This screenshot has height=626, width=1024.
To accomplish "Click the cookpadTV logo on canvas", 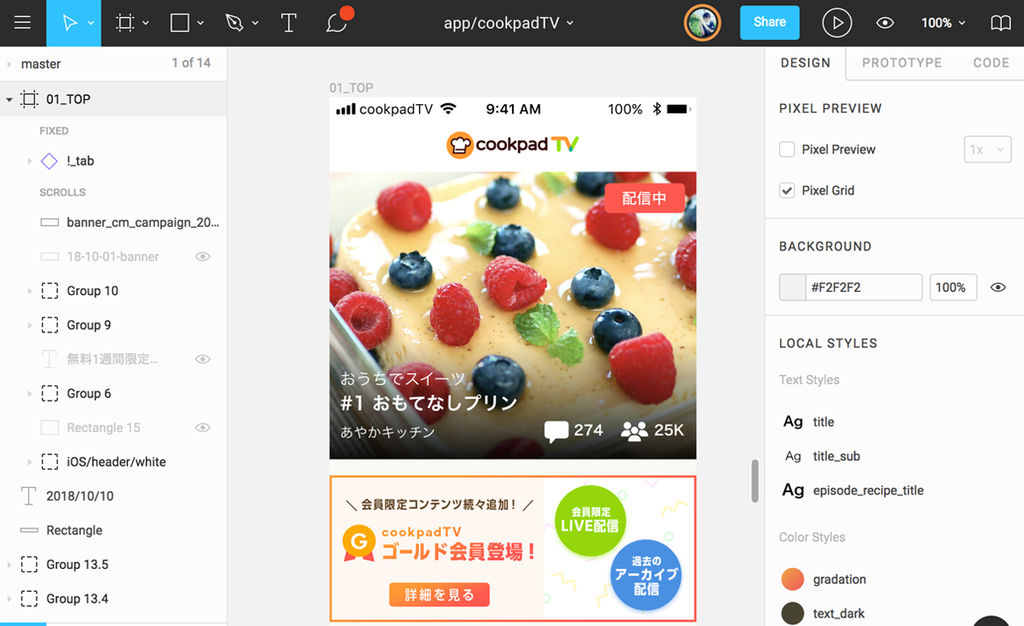I will click(x=513, y=144).
